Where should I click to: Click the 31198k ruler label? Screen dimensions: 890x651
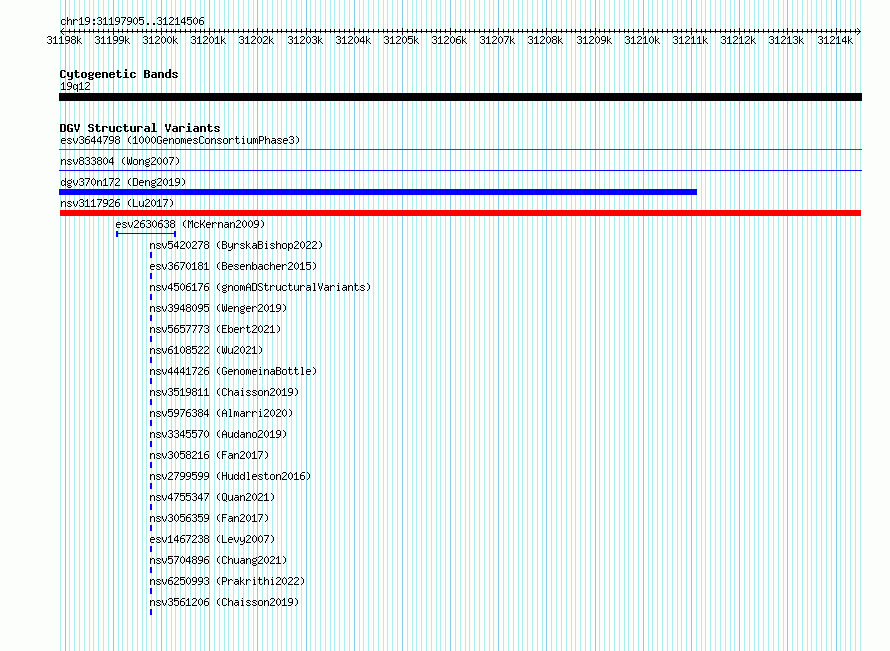pos(64,40)
